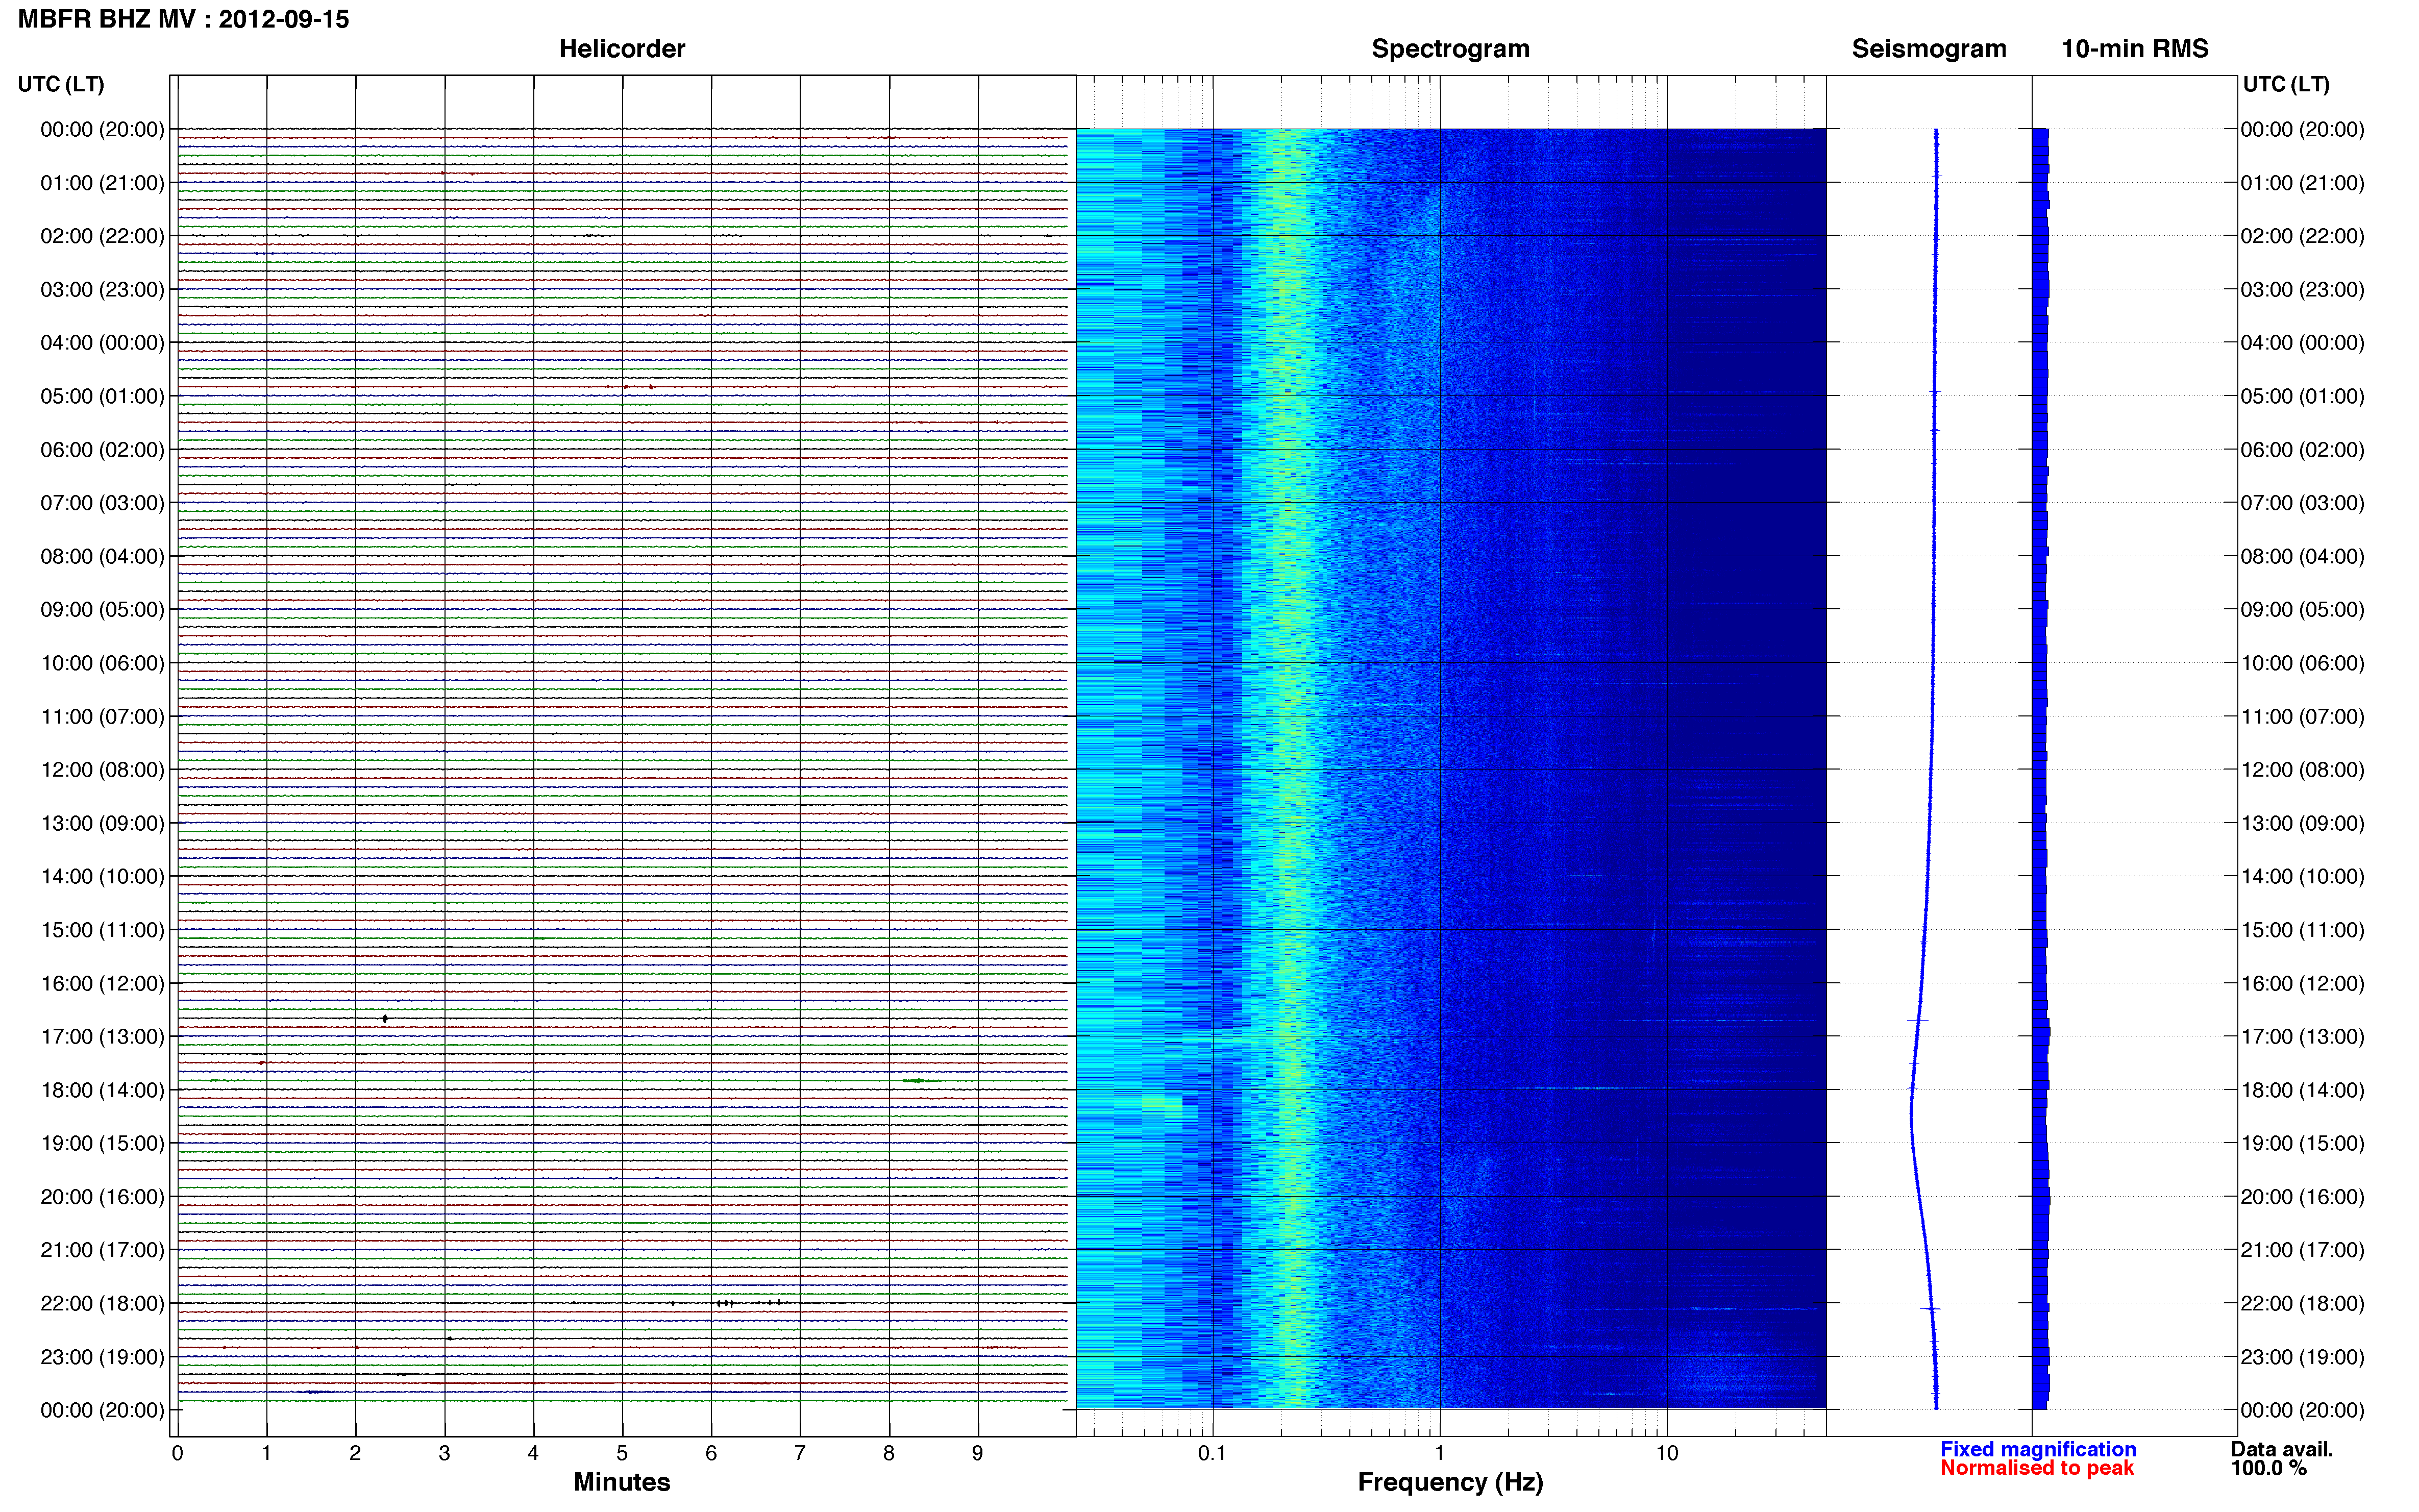Click the Minutes axis title
The height and width of the screenshot is (1512, 2419).
coord(621,1482)
